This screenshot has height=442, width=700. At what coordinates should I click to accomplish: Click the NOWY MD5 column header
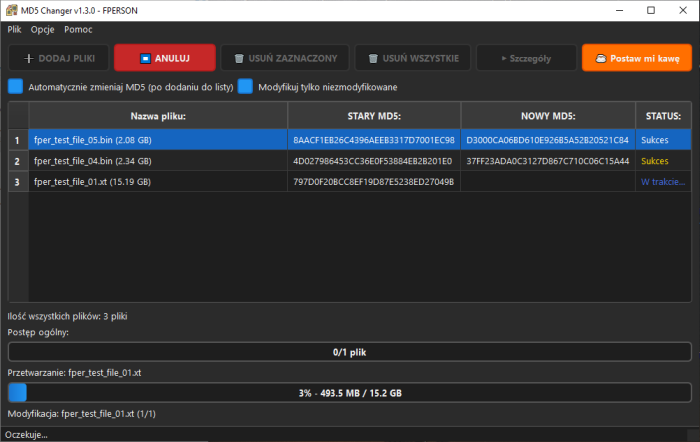547,116
